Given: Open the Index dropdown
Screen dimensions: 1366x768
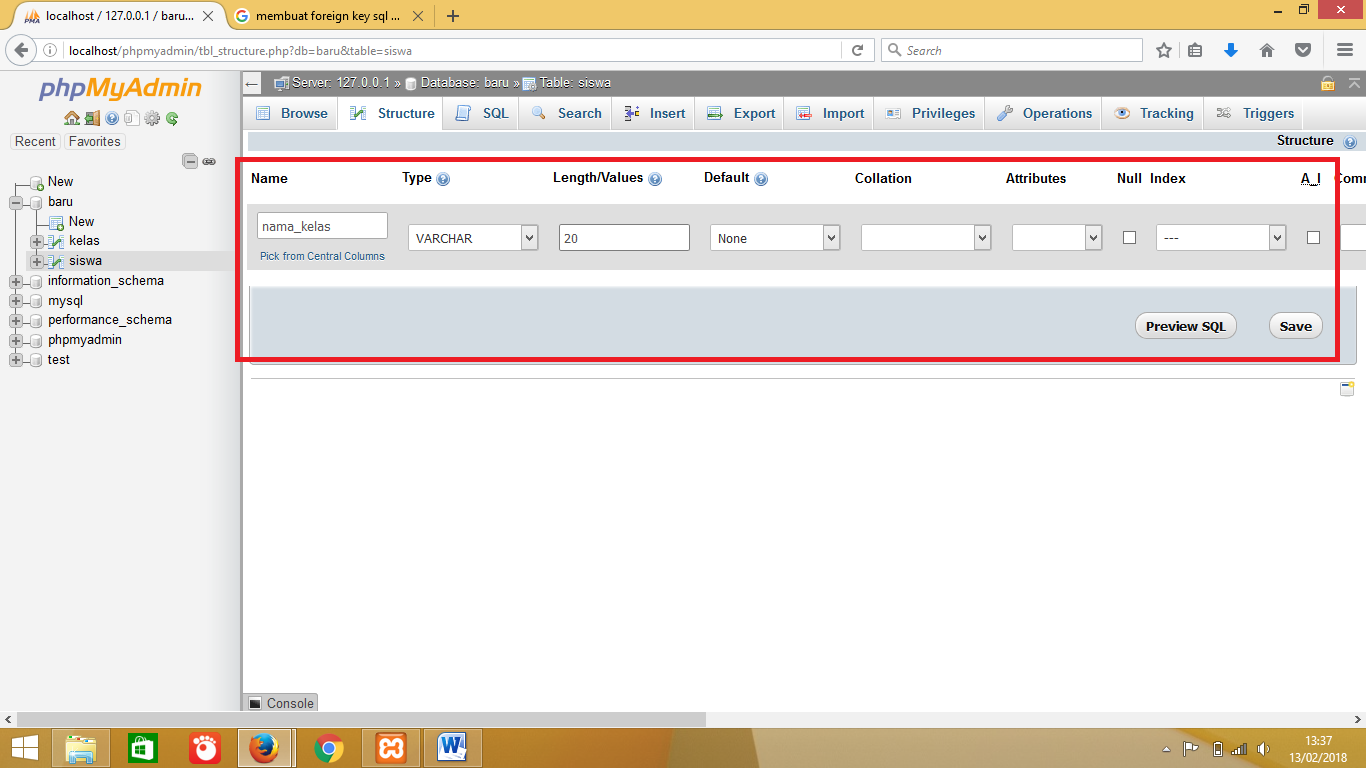Looking at the screenshot, I should [x=1221, y=237].
